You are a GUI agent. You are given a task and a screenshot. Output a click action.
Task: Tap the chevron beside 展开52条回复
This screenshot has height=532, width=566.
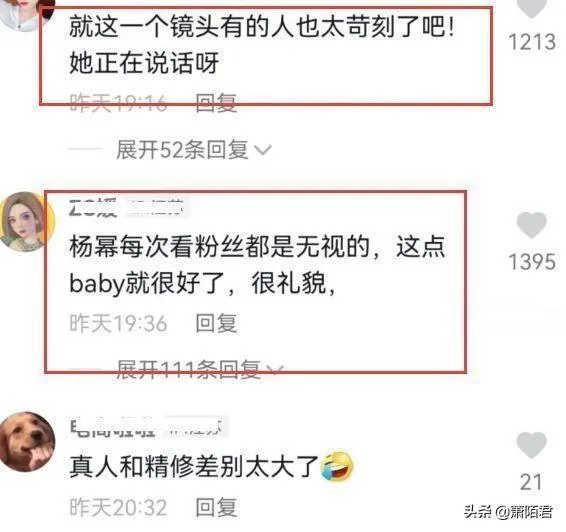pos(263,149)
